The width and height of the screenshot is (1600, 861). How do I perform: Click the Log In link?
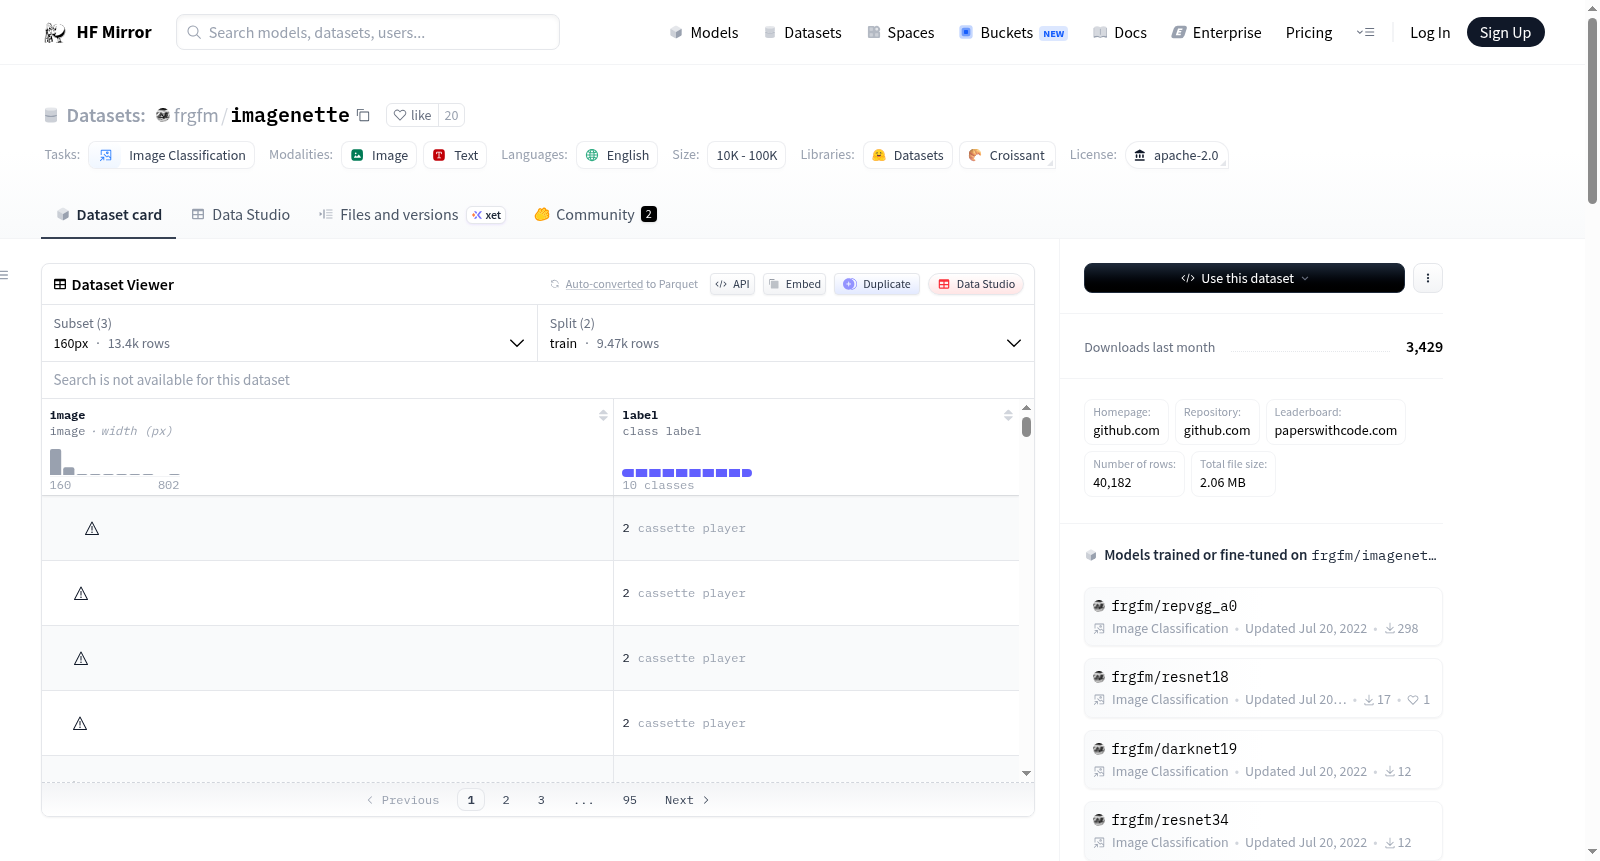point(1430,33)
